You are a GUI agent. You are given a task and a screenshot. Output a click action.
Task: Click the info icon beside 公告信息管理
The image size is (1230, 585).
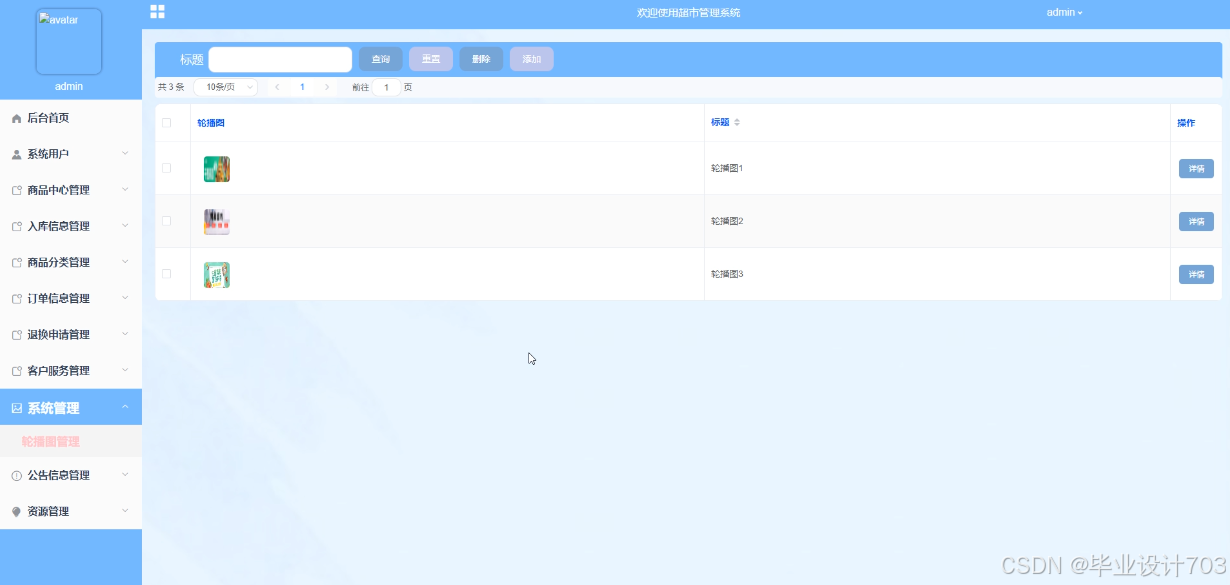pyautogui.click(x=16, y=475)
